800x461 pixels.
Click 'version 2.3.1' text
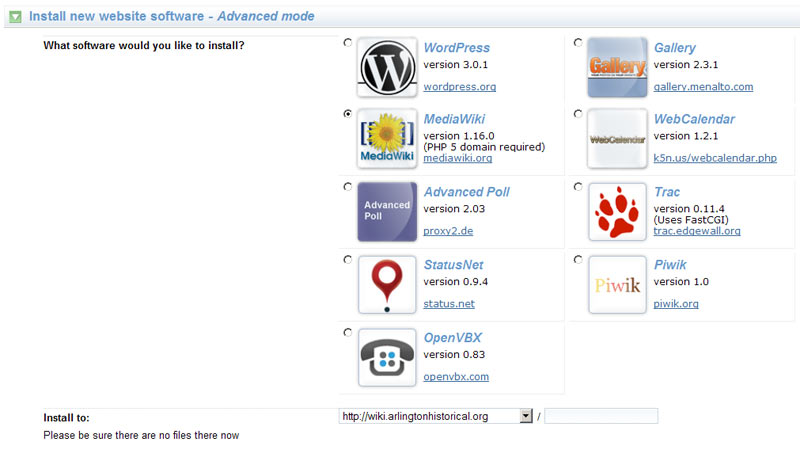coord(686,65)
